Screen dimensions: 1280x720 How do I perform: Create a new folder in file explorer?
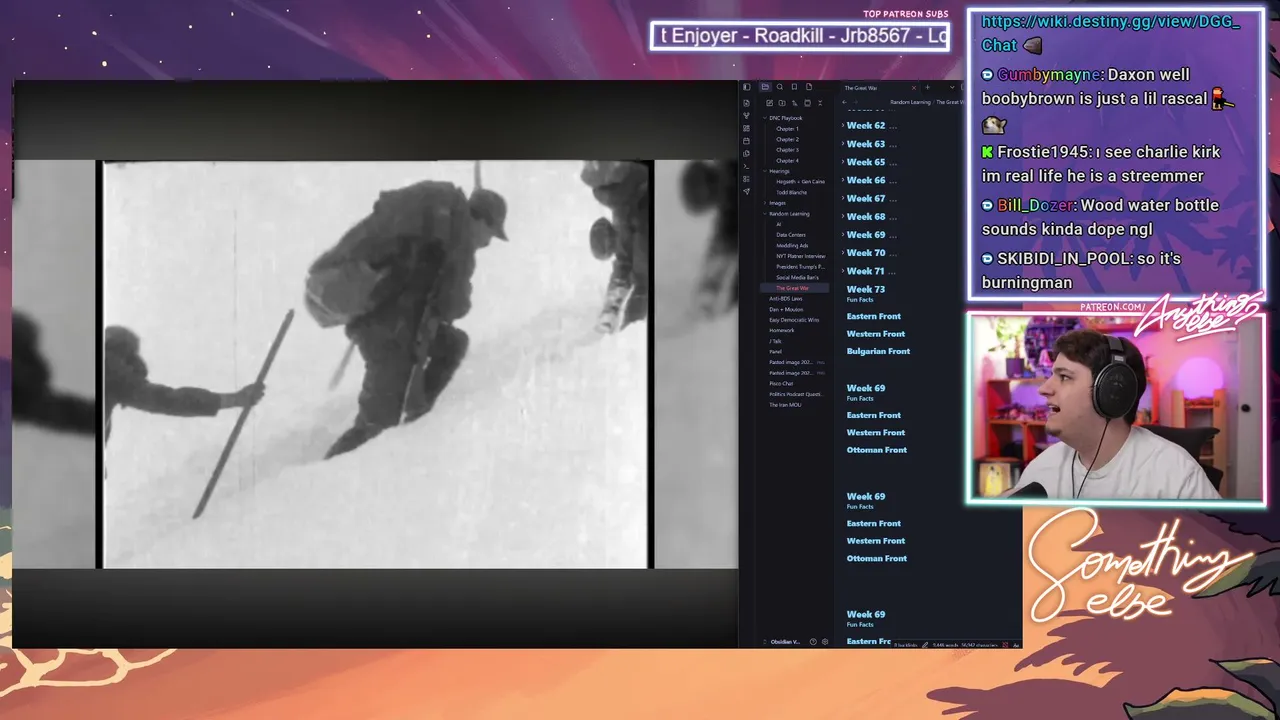click(782, 103)
